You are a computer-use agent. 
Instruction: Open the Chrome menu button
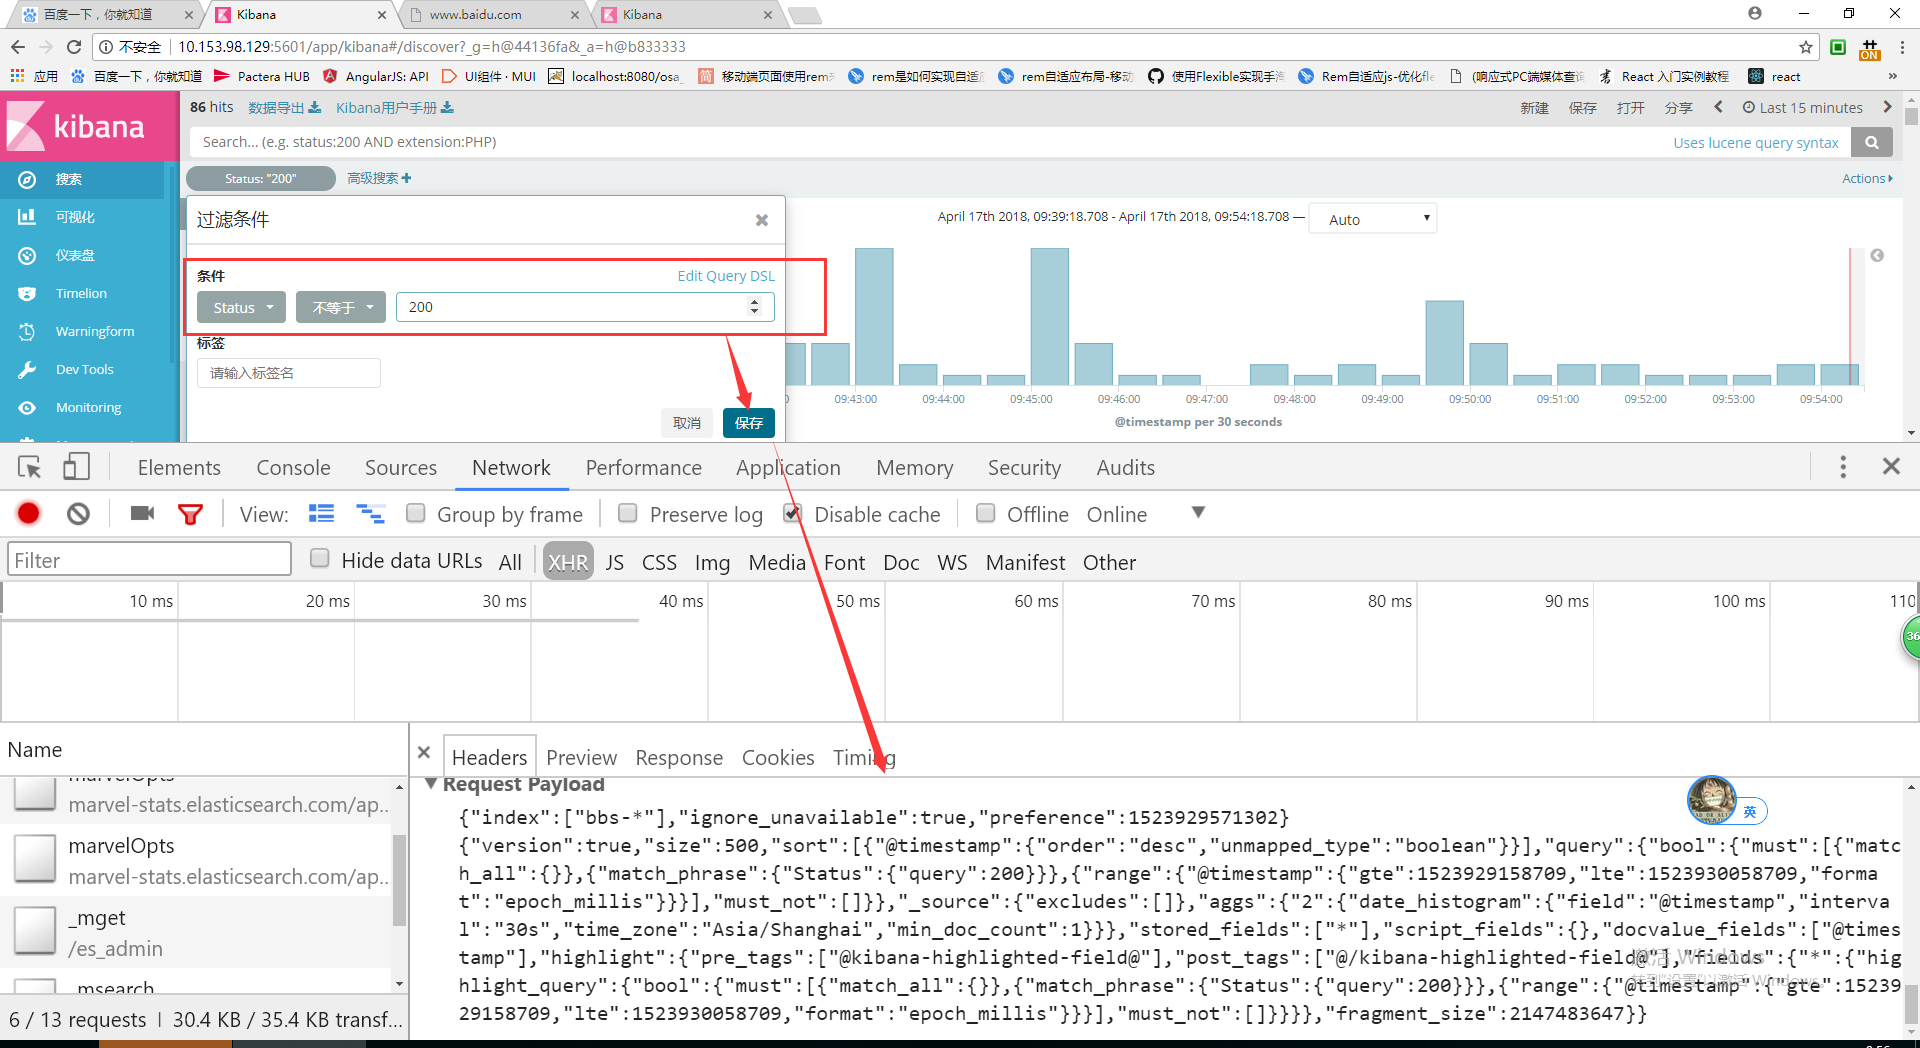(x=1902, y=47)
